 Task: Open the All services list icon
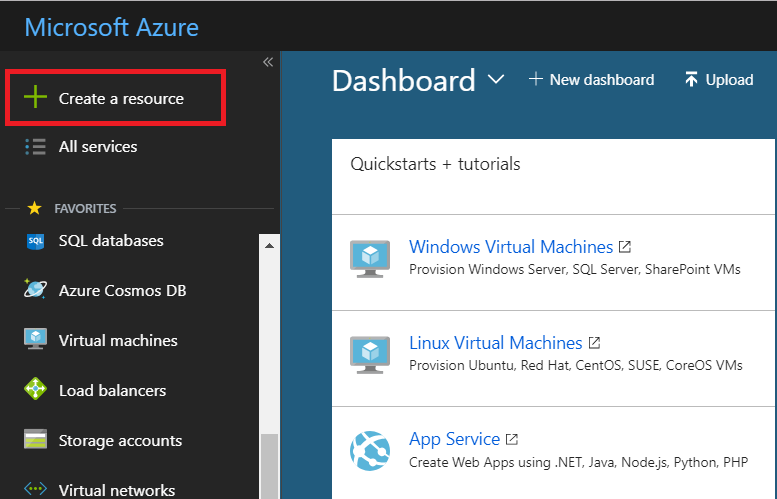(35, 147)
